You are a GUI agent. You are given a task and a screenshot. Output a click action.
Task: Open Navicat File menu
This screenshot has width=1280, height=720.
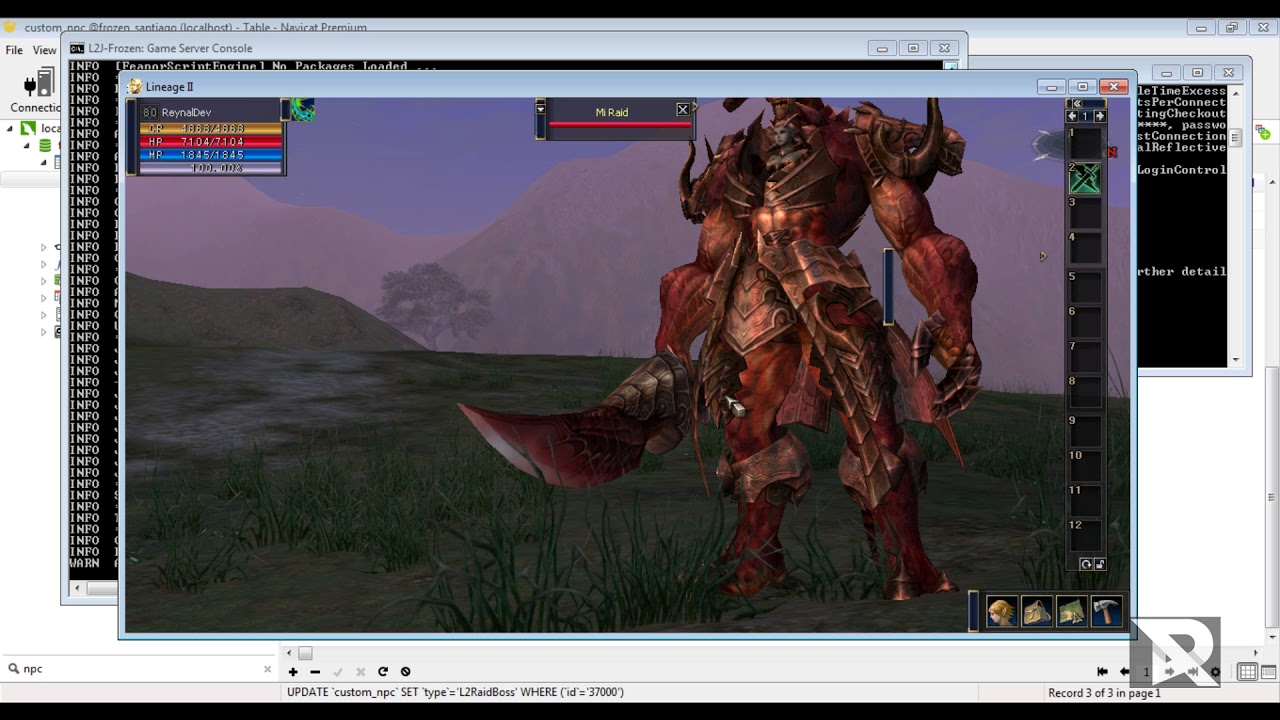point(14,50)
